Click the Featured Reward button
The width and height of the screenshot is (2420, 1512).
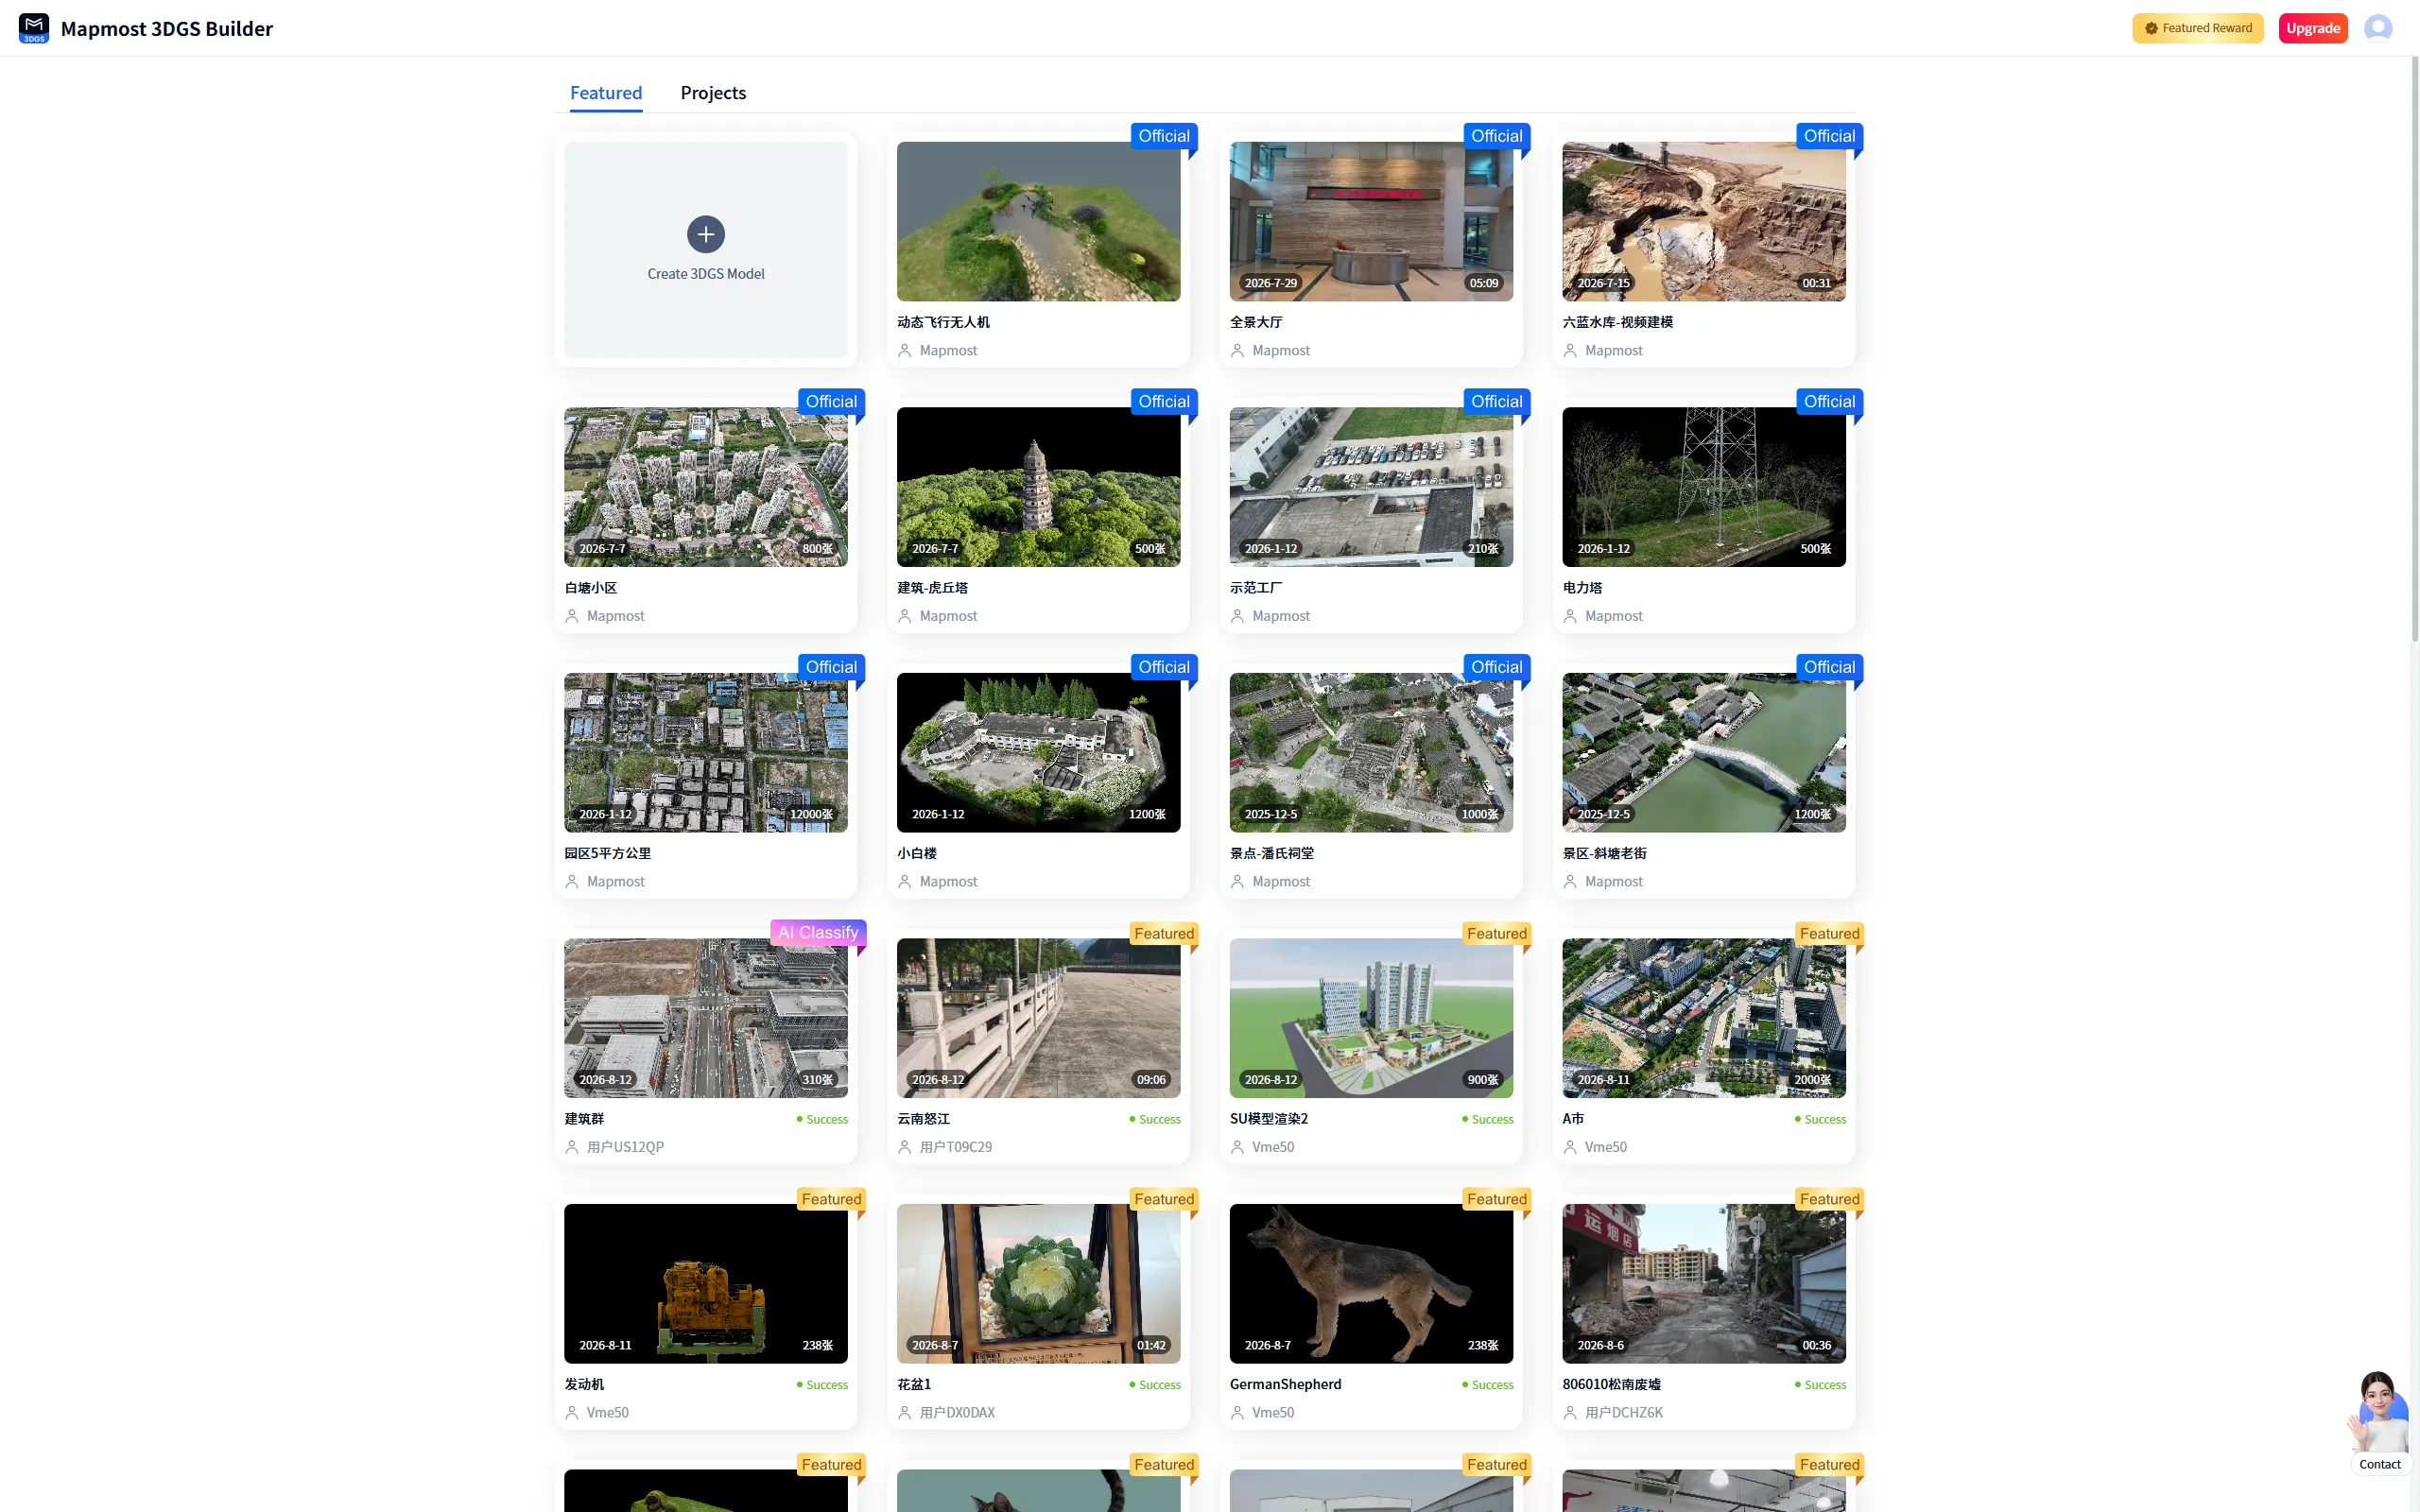click(x=2197, y=28)
